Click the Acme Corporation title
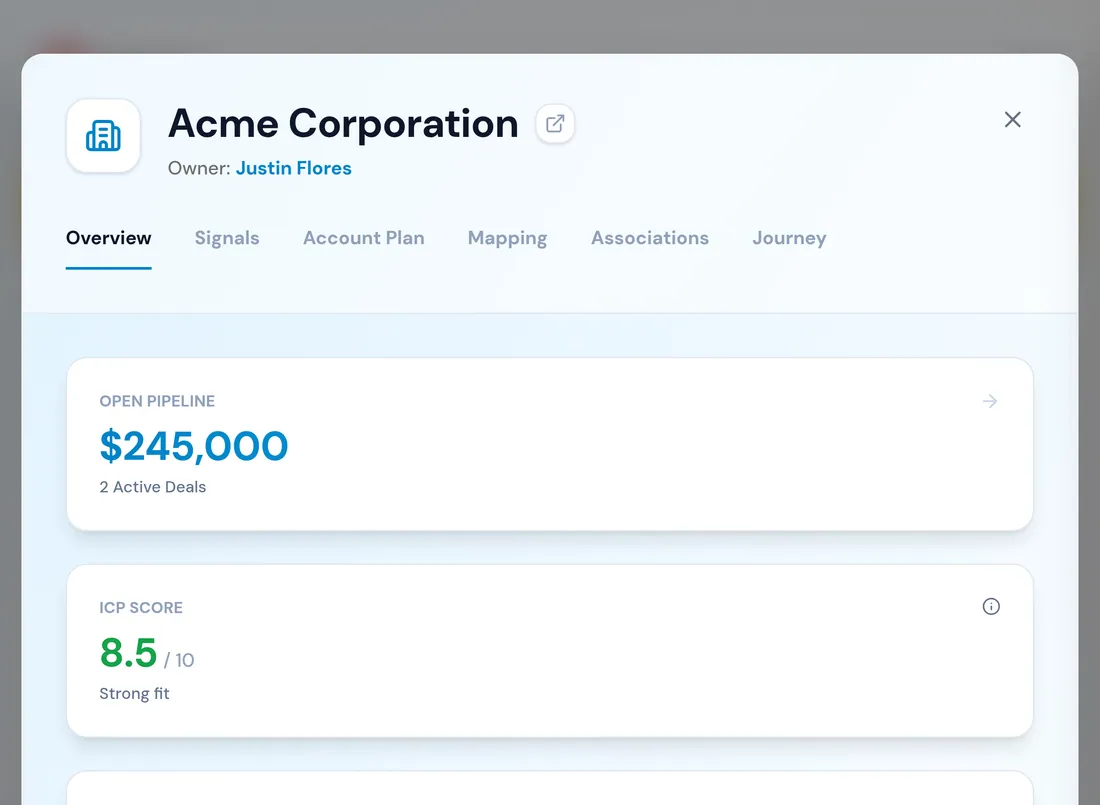 [343, 124]
